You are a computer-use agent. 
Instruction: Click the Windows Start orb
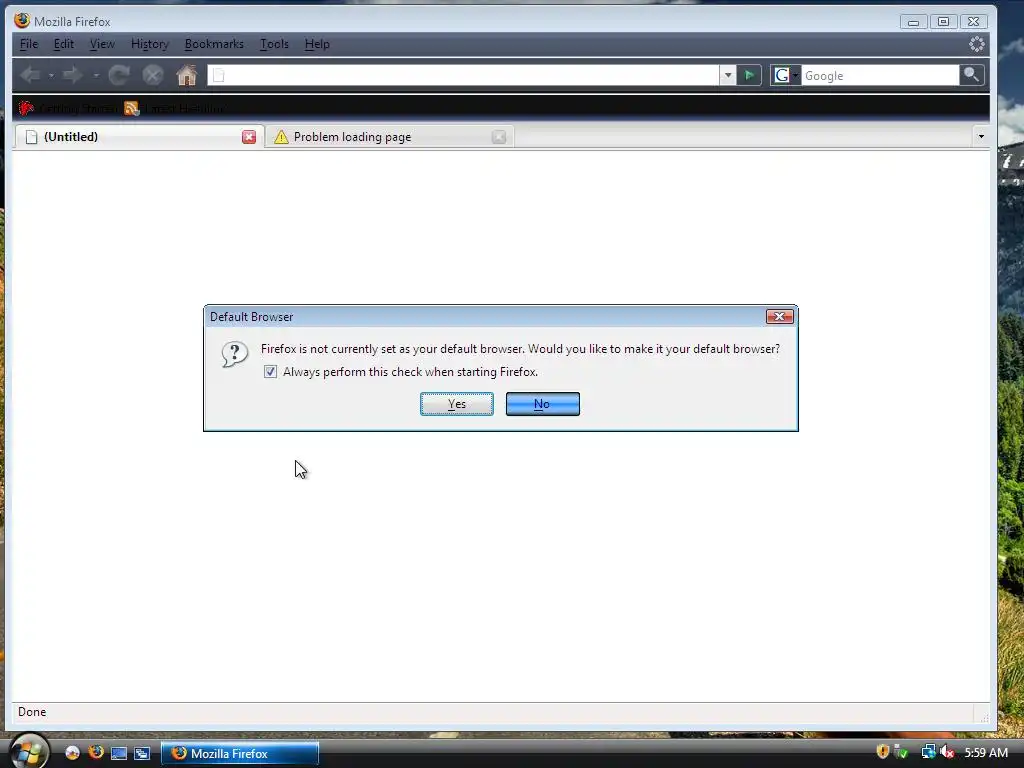(x=27, y=751)
